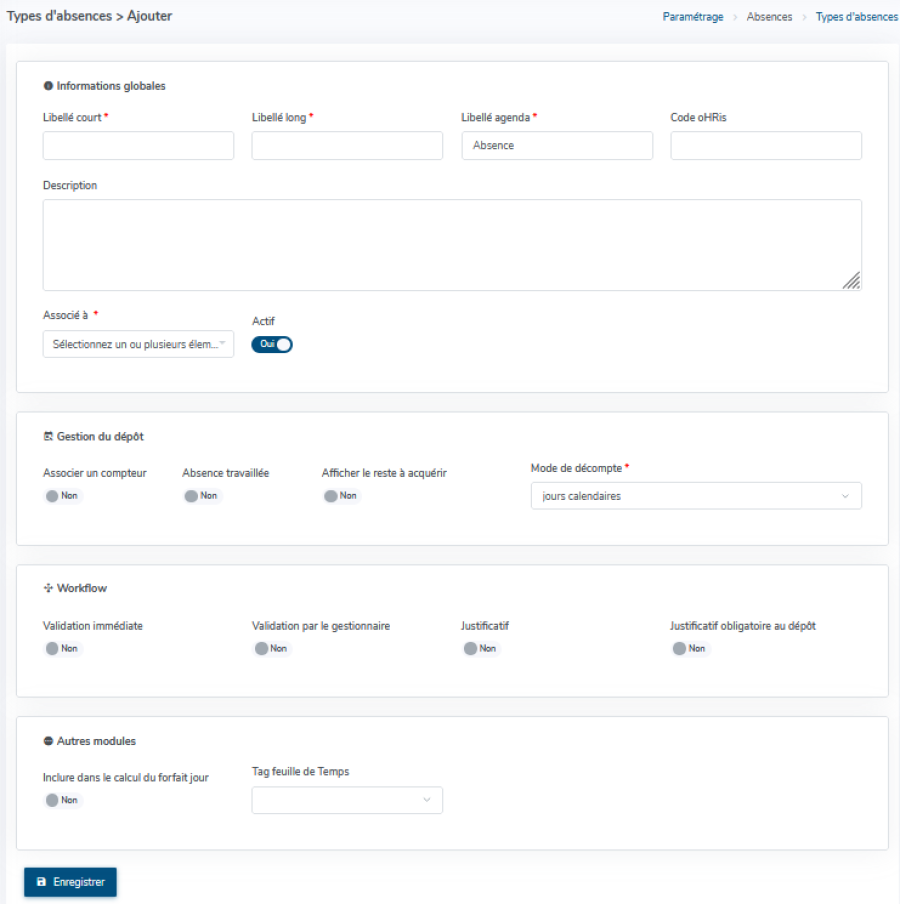Open the Mode de décompte dropdown
Viewport: 900px width, 904px height.
pyautogui.click(x=696, y=496)
